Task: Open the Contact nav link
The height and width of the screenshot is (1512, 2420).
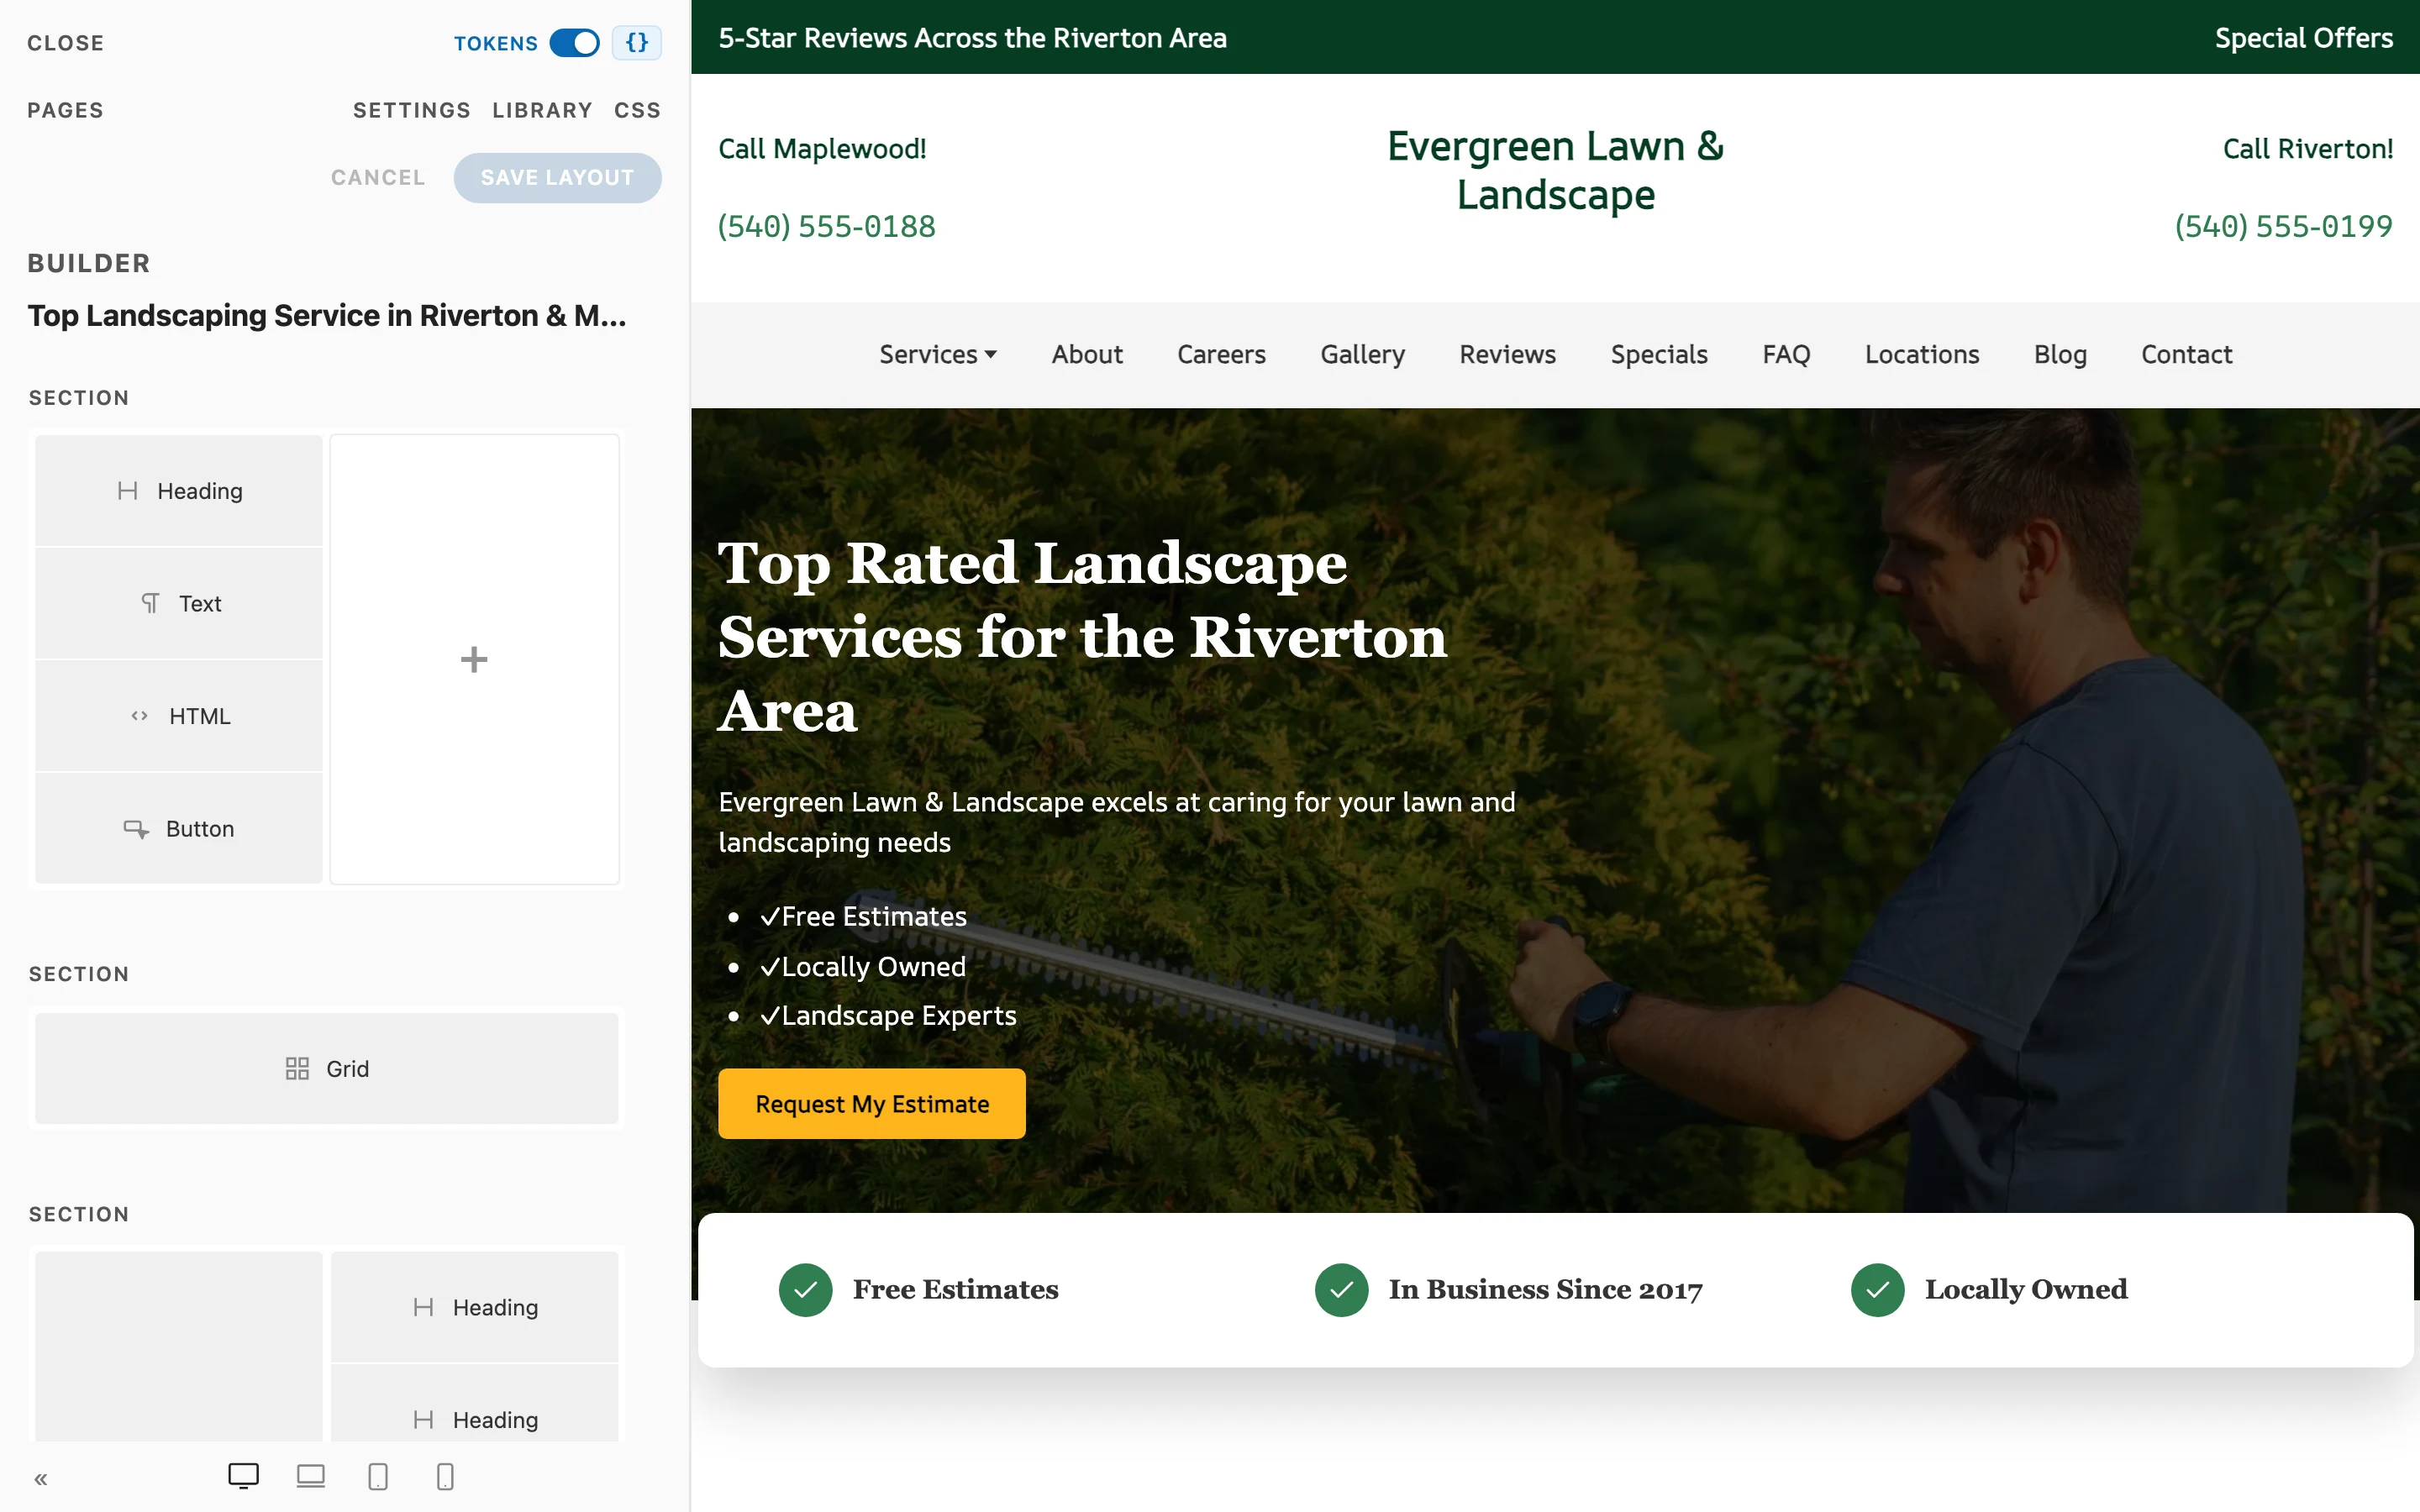Action: tap(2187, 355)
